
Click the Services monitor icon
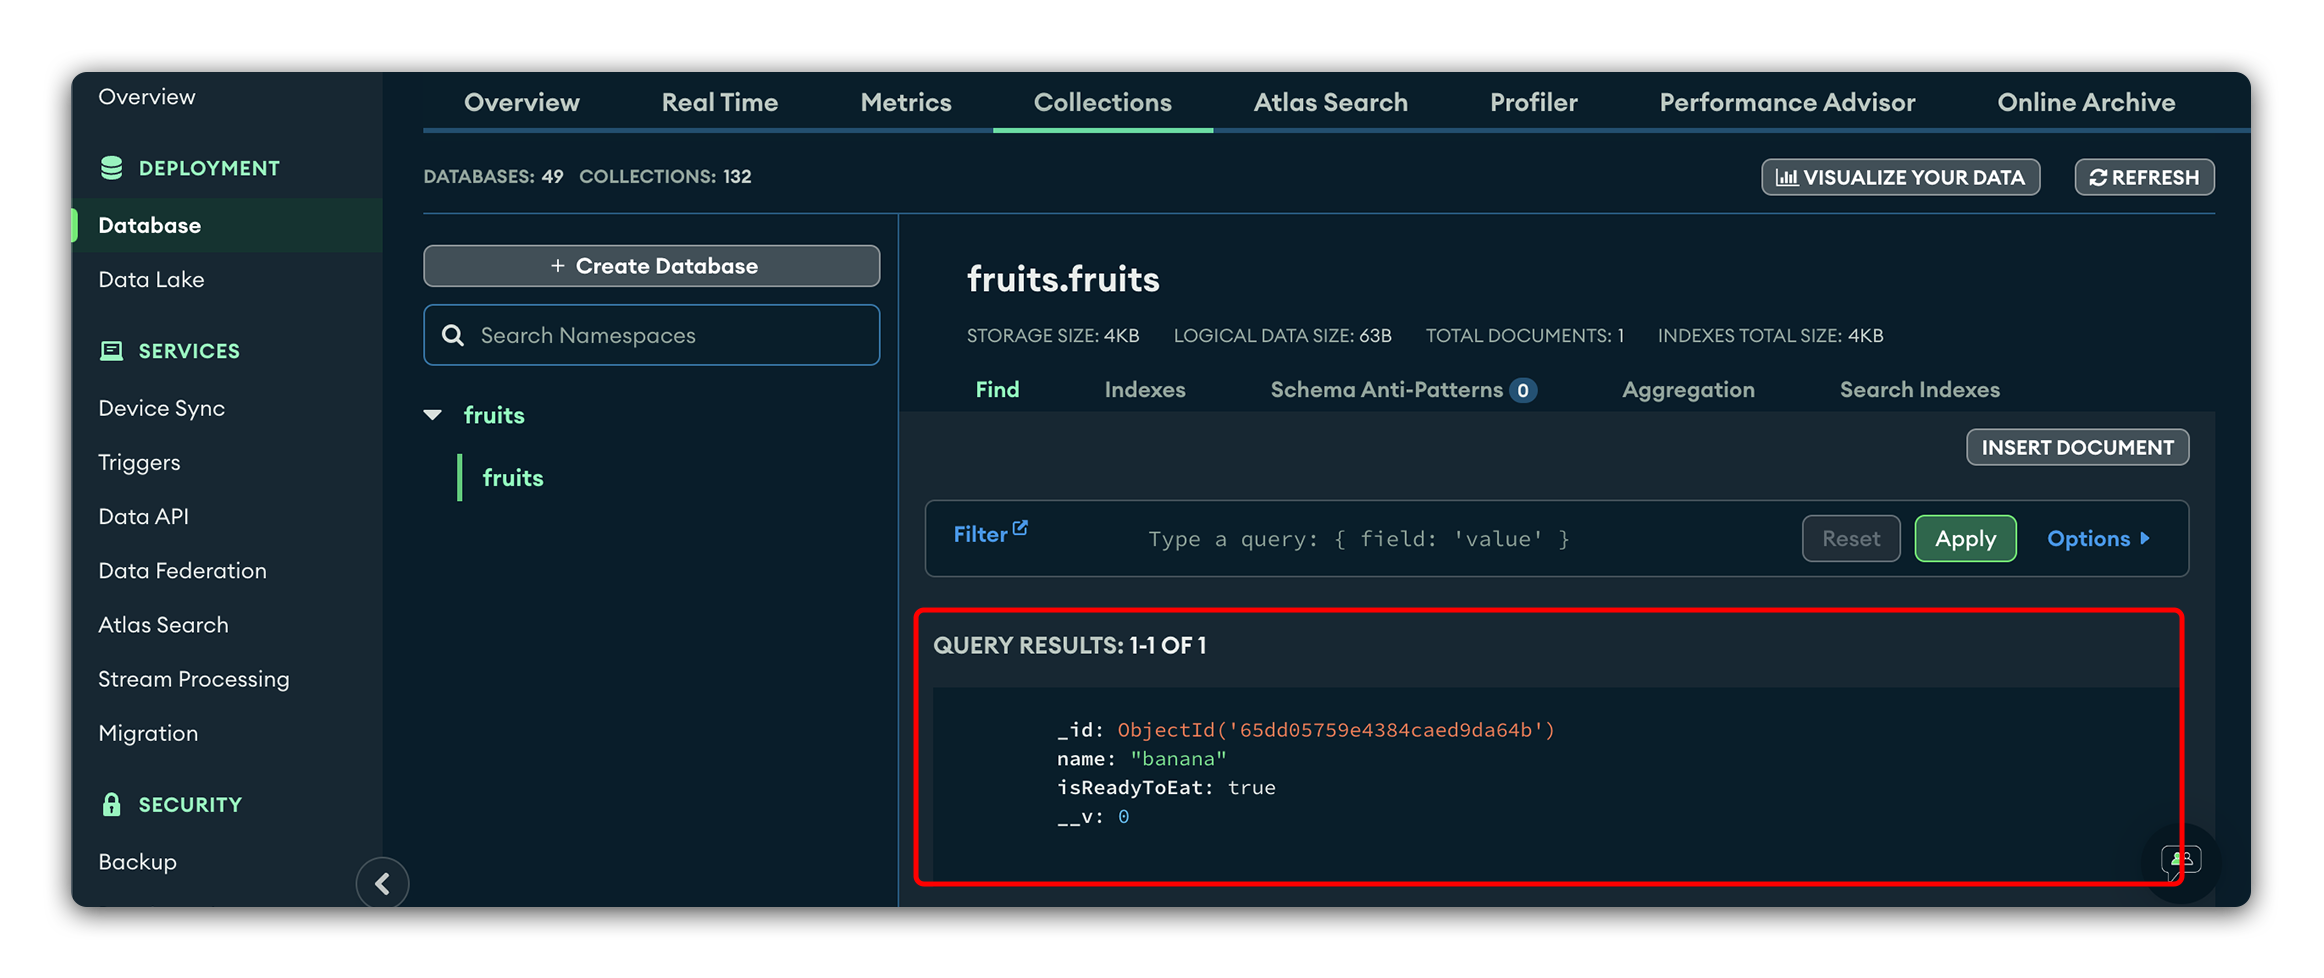tap(111, 351)
